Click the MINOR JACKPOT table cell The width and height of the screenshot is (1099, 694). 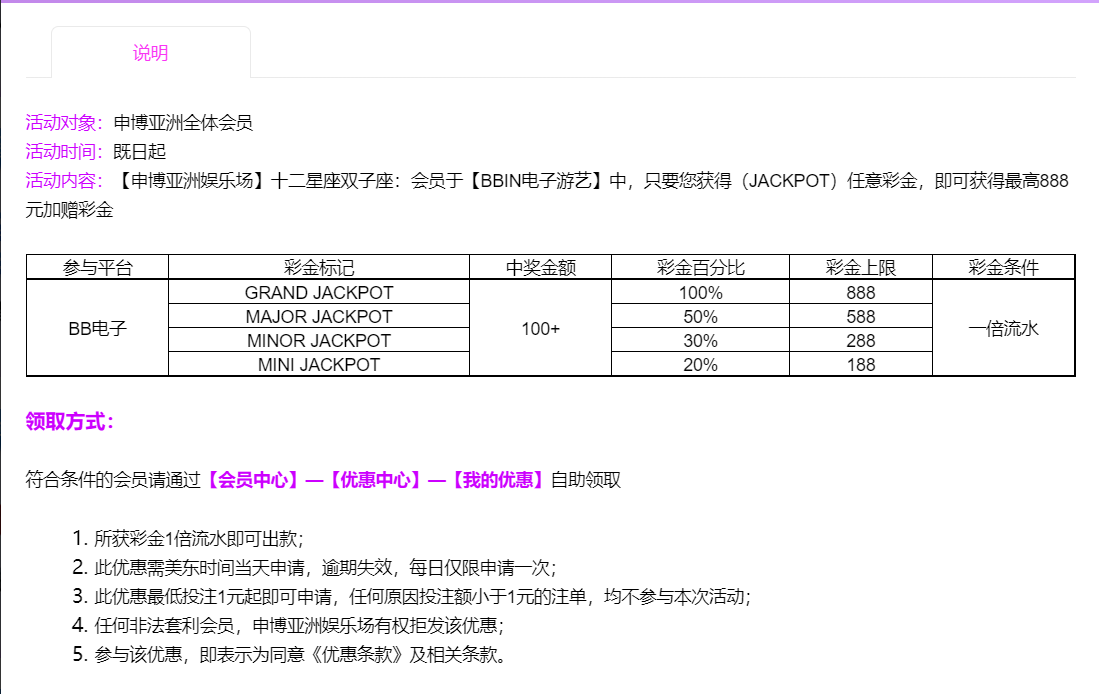pyautogui.click(x=319, y=341)
